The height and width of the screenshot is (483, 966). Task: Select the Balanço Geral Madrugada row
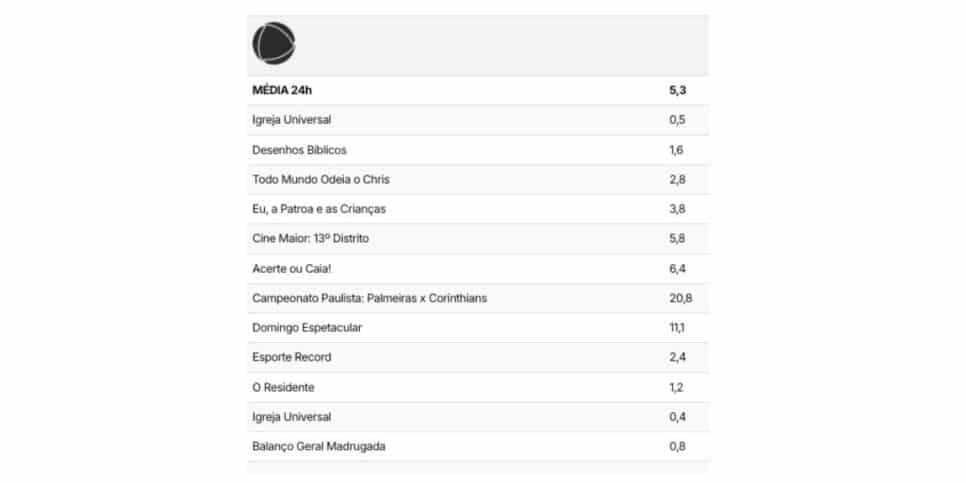(478, 447)
